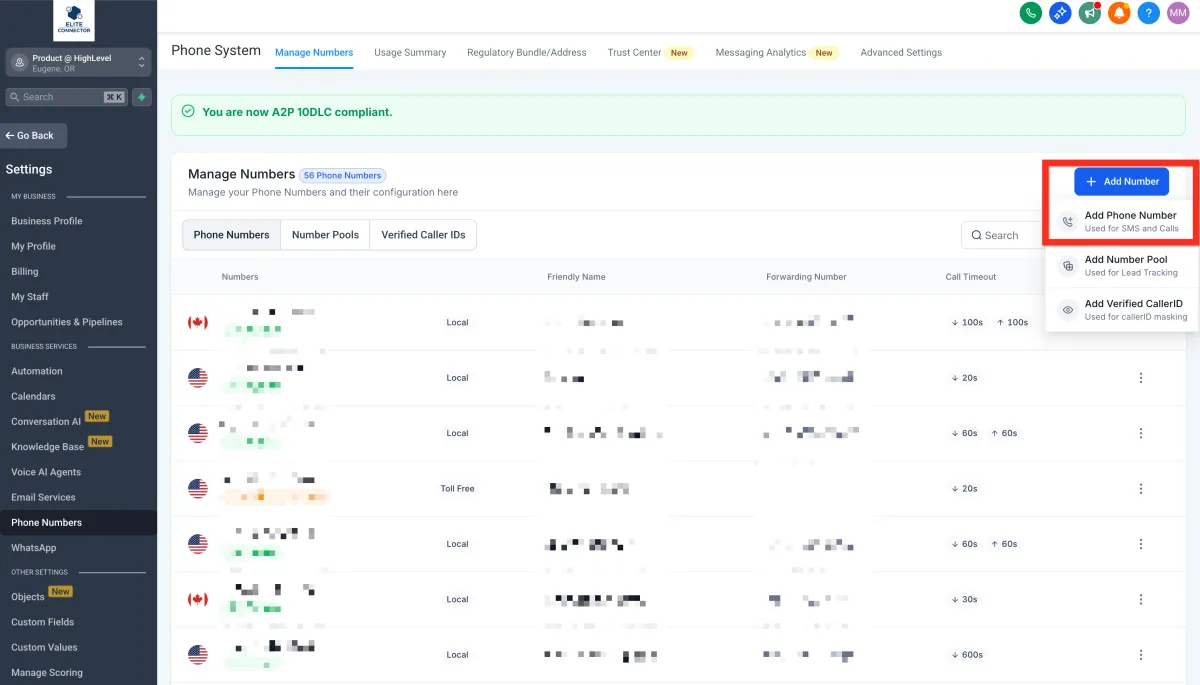Open row actions for Toll Free row
The height and width of the screenshot is (685, 1200).
(x=1141, y=488)
